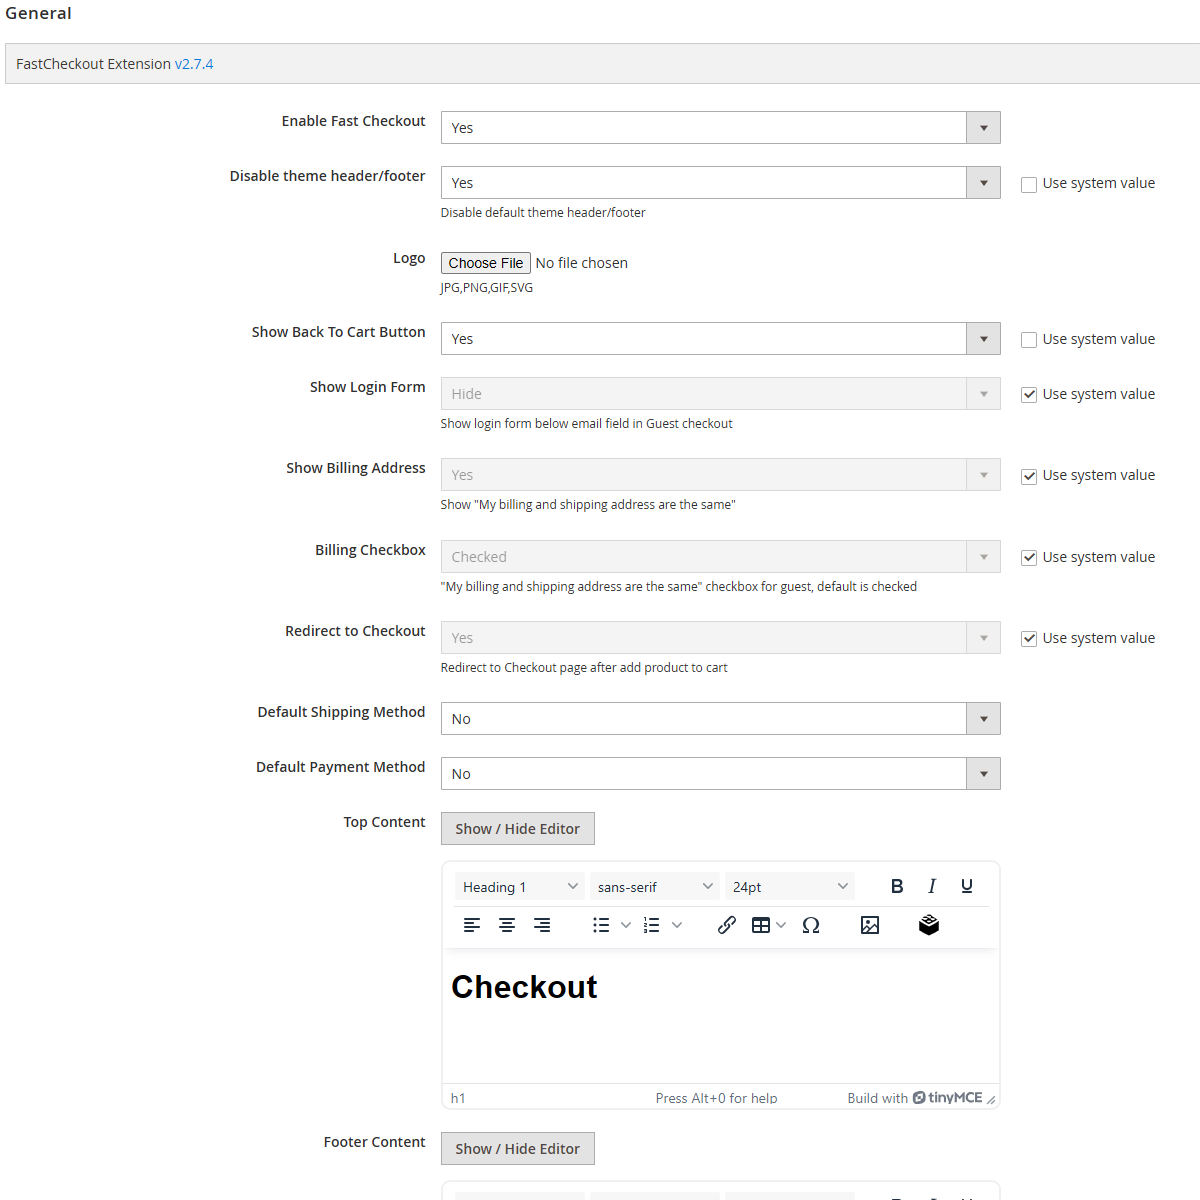The width and height of the screenshot is (1200, 1200).
Task: Insert a bullet list in editor
Action: pos(601,925)
